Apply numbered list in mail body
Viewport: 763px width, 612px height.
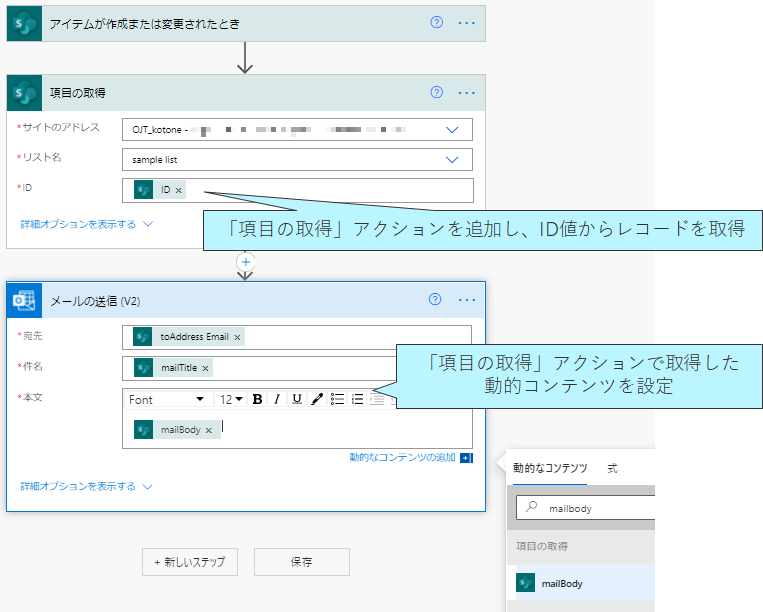point(357,399)
